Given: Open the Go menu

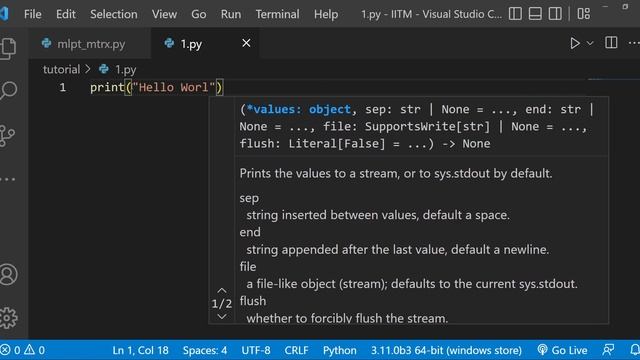Looking at the screenshot, I should 199,14.
